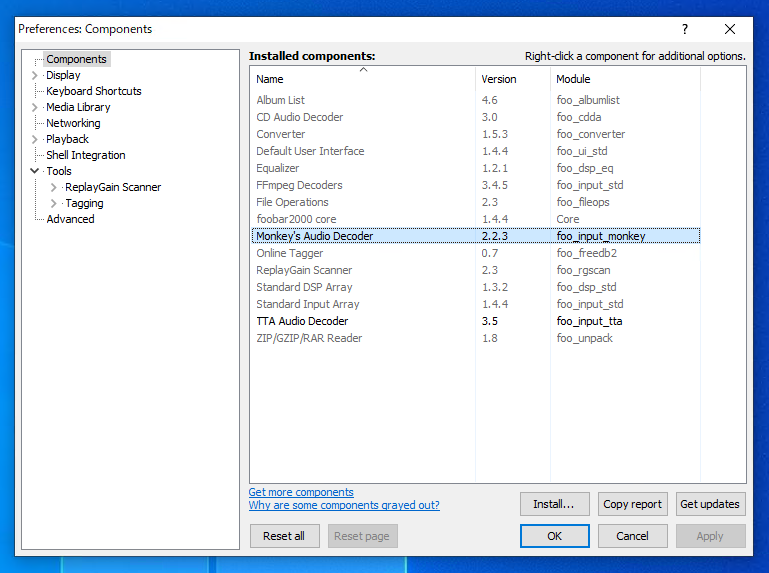The width and height of the screenshot is (769, 573).
Task: Expand the Media Library tree node
Action: coord(34,107)
